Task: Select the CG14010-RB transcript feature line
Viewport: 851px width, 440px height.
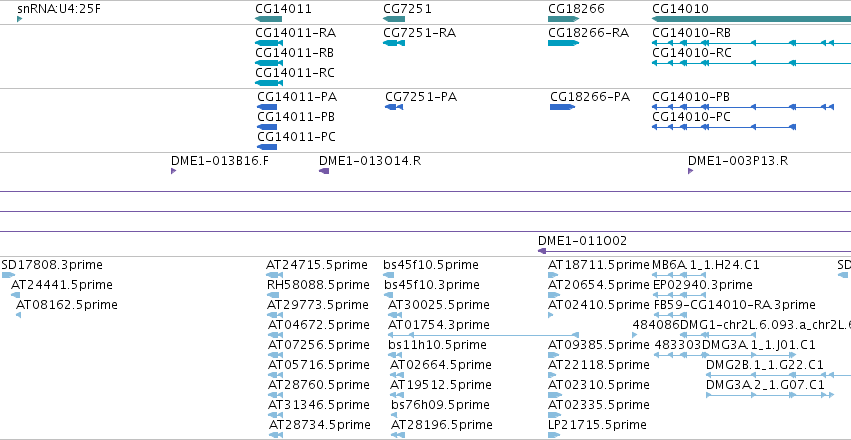Action: coord(751,43)
